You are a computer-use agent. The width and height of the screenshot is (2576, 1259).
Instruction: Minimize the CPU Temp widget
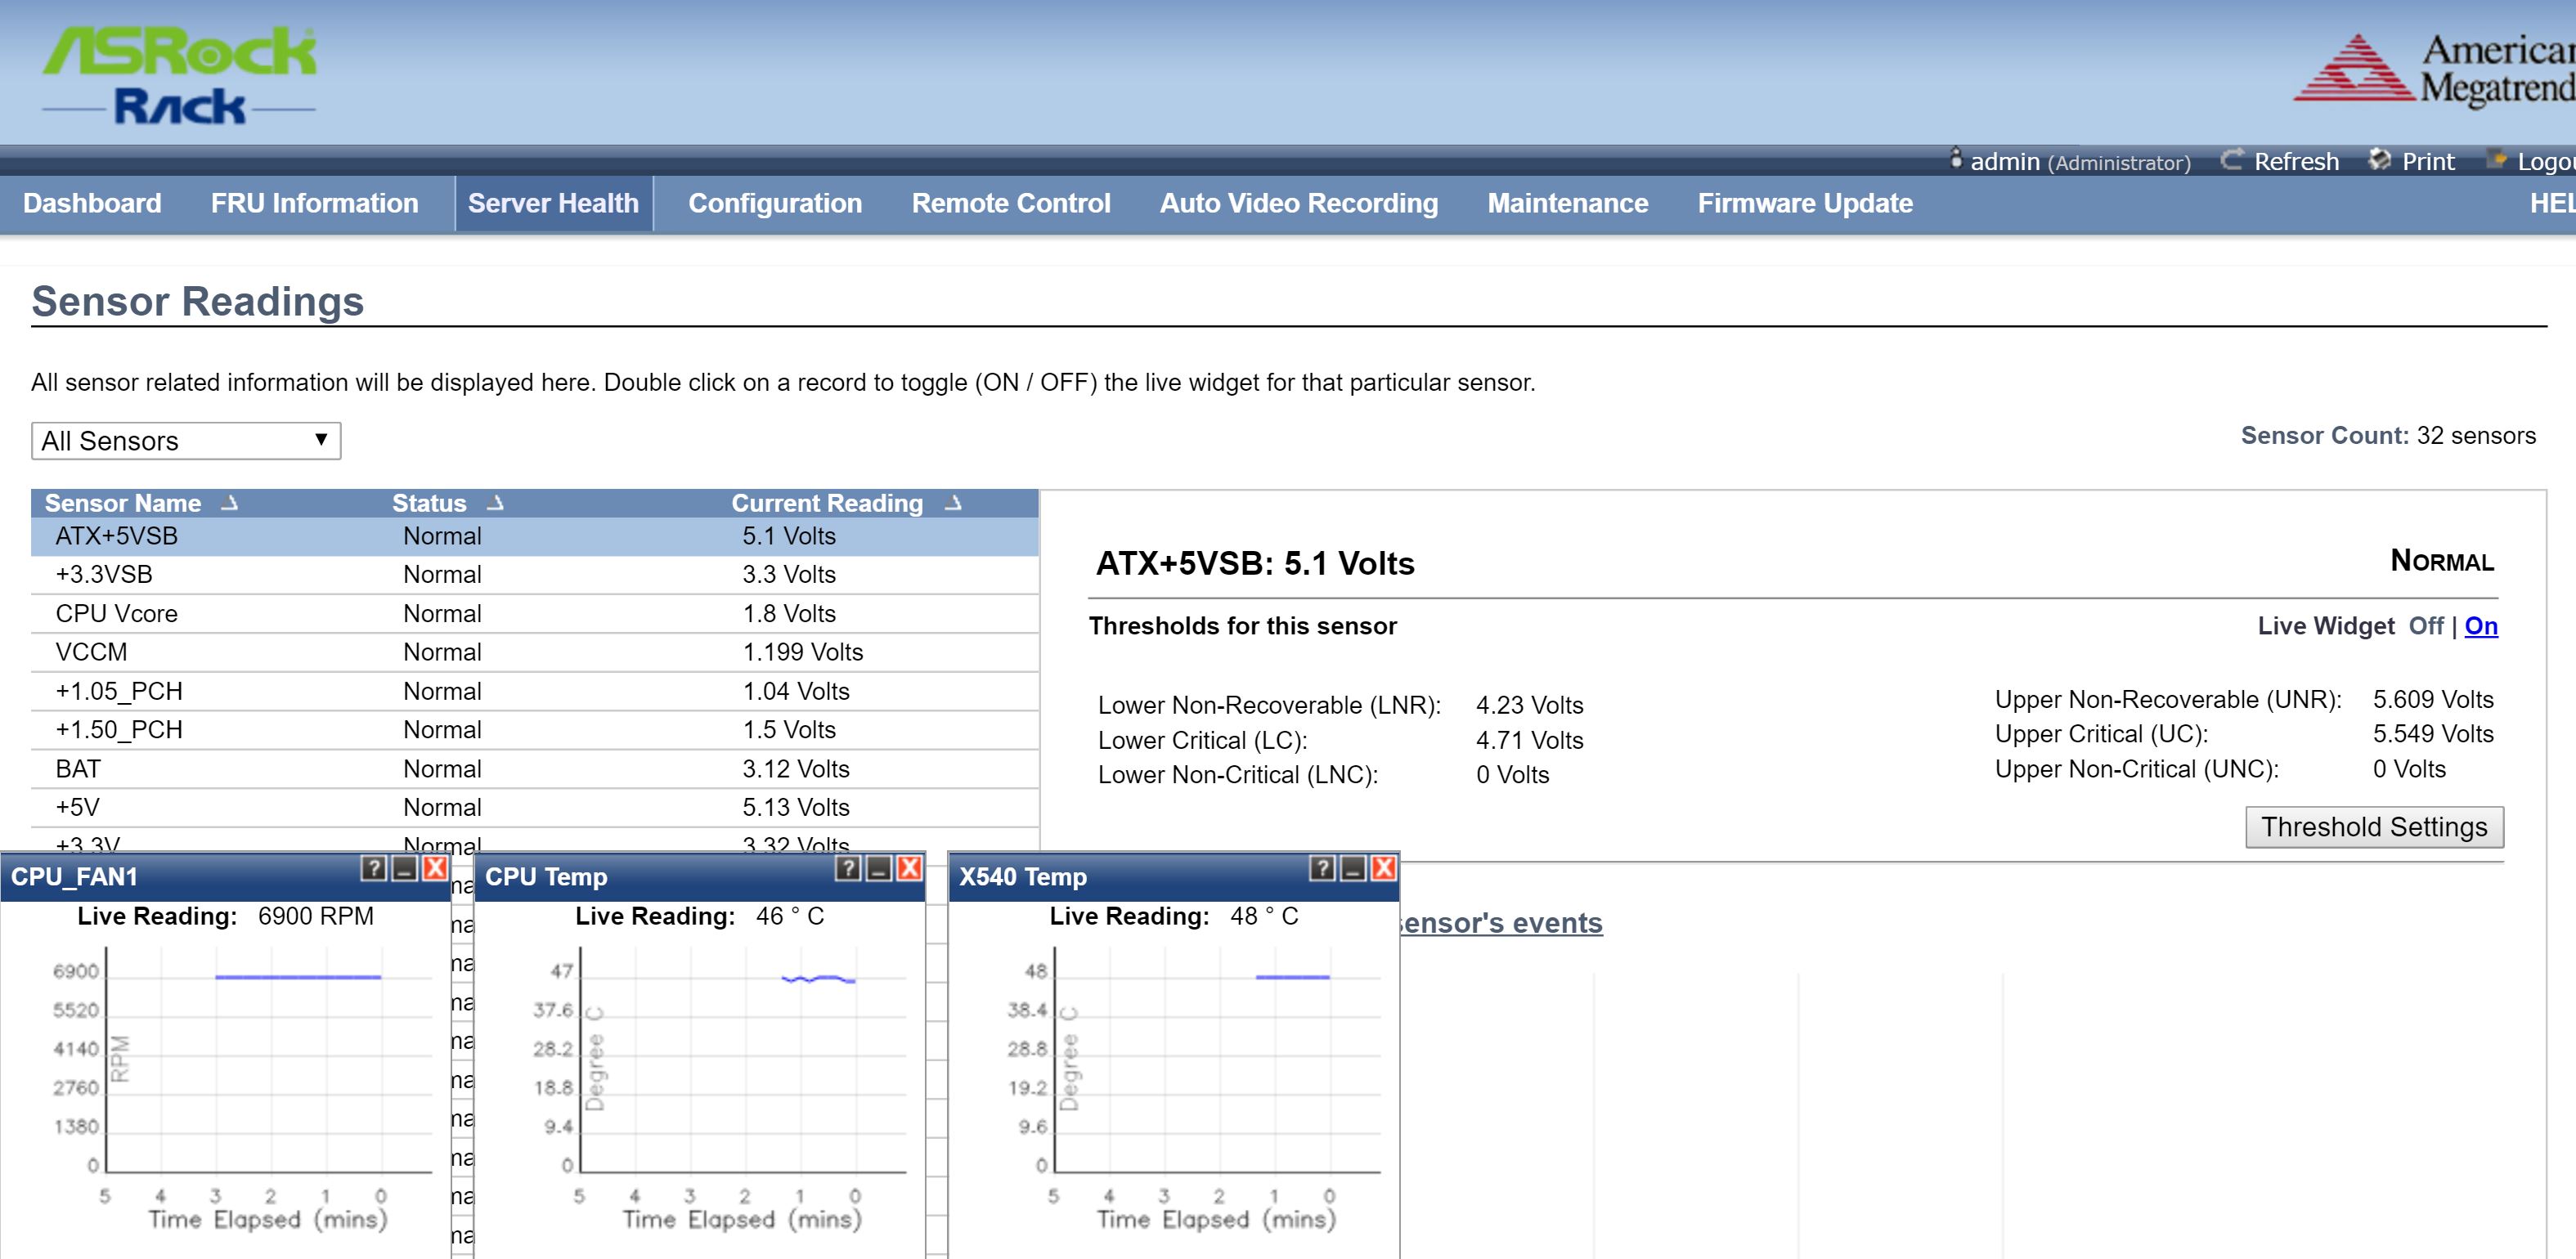coord(878,868)
